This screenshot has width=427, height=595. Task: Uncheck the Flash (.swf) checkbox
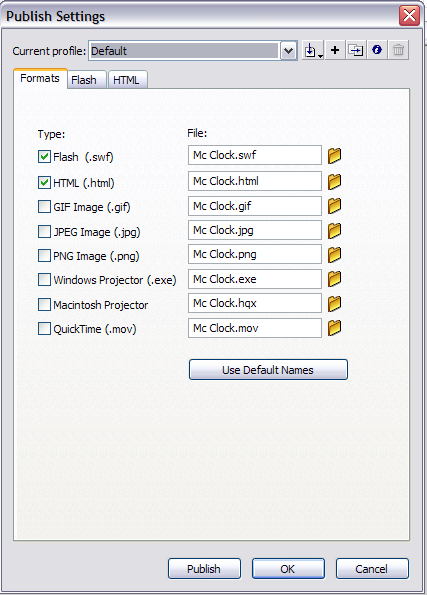(x=44, y=156)
